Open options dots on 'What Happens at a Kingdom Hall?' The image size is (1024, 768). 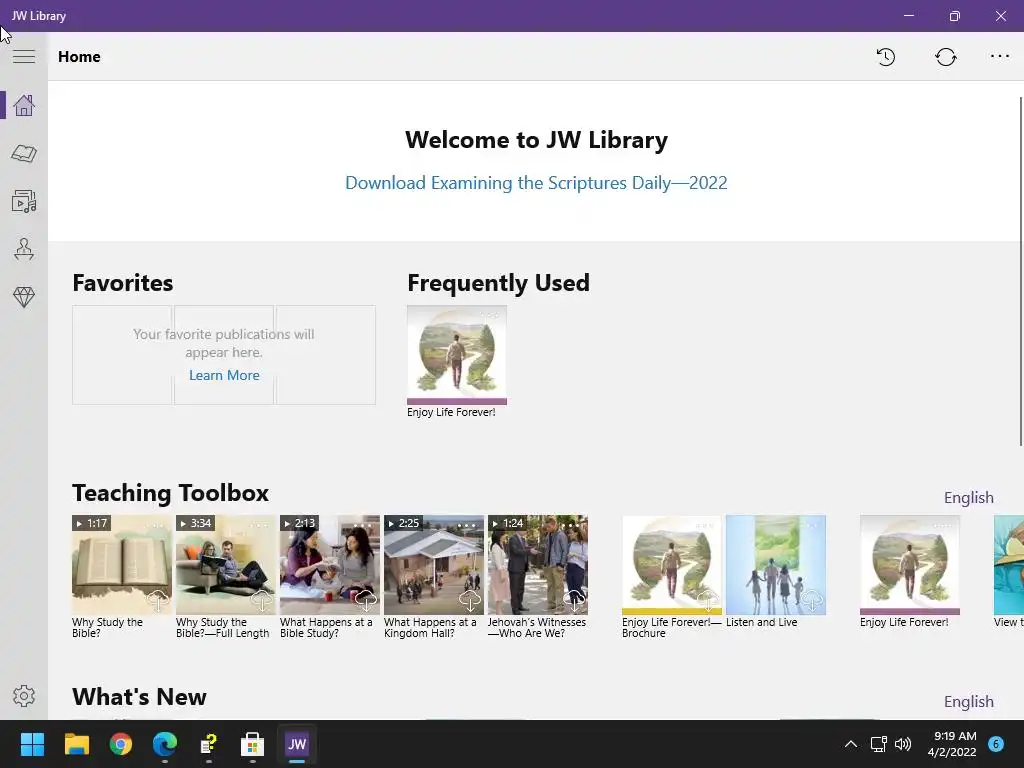point(466,525)
